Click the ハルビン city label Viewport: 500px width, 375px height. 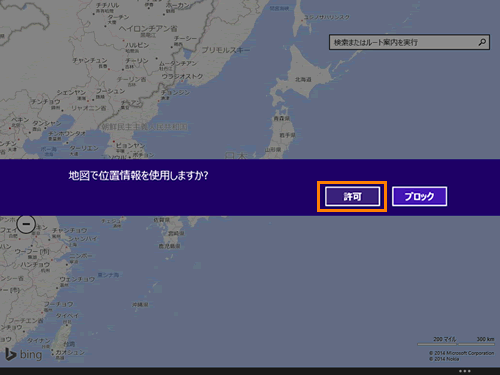137,45
